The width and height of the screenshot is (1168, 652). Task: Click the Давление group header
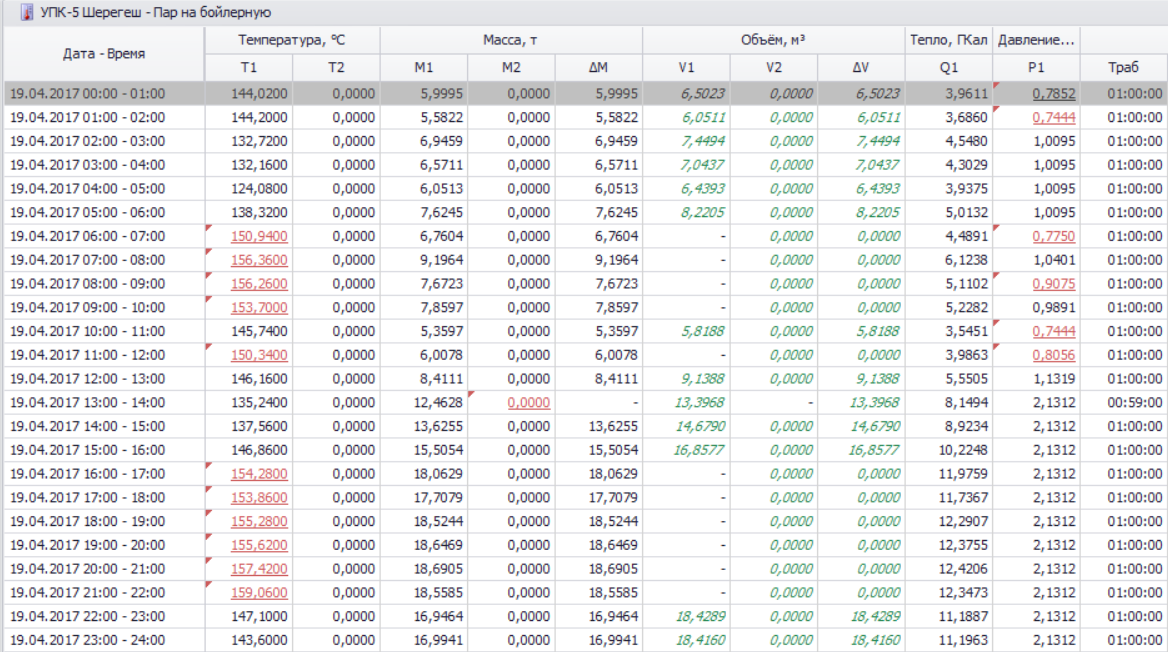[x=1036, y=40]
